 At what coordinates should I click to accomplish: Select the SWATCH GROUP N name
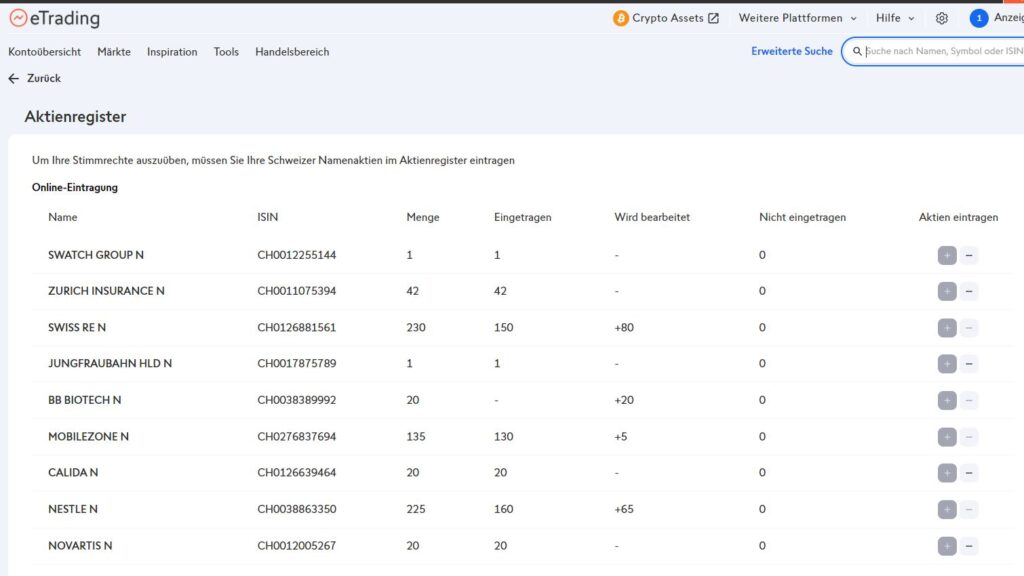96,255
